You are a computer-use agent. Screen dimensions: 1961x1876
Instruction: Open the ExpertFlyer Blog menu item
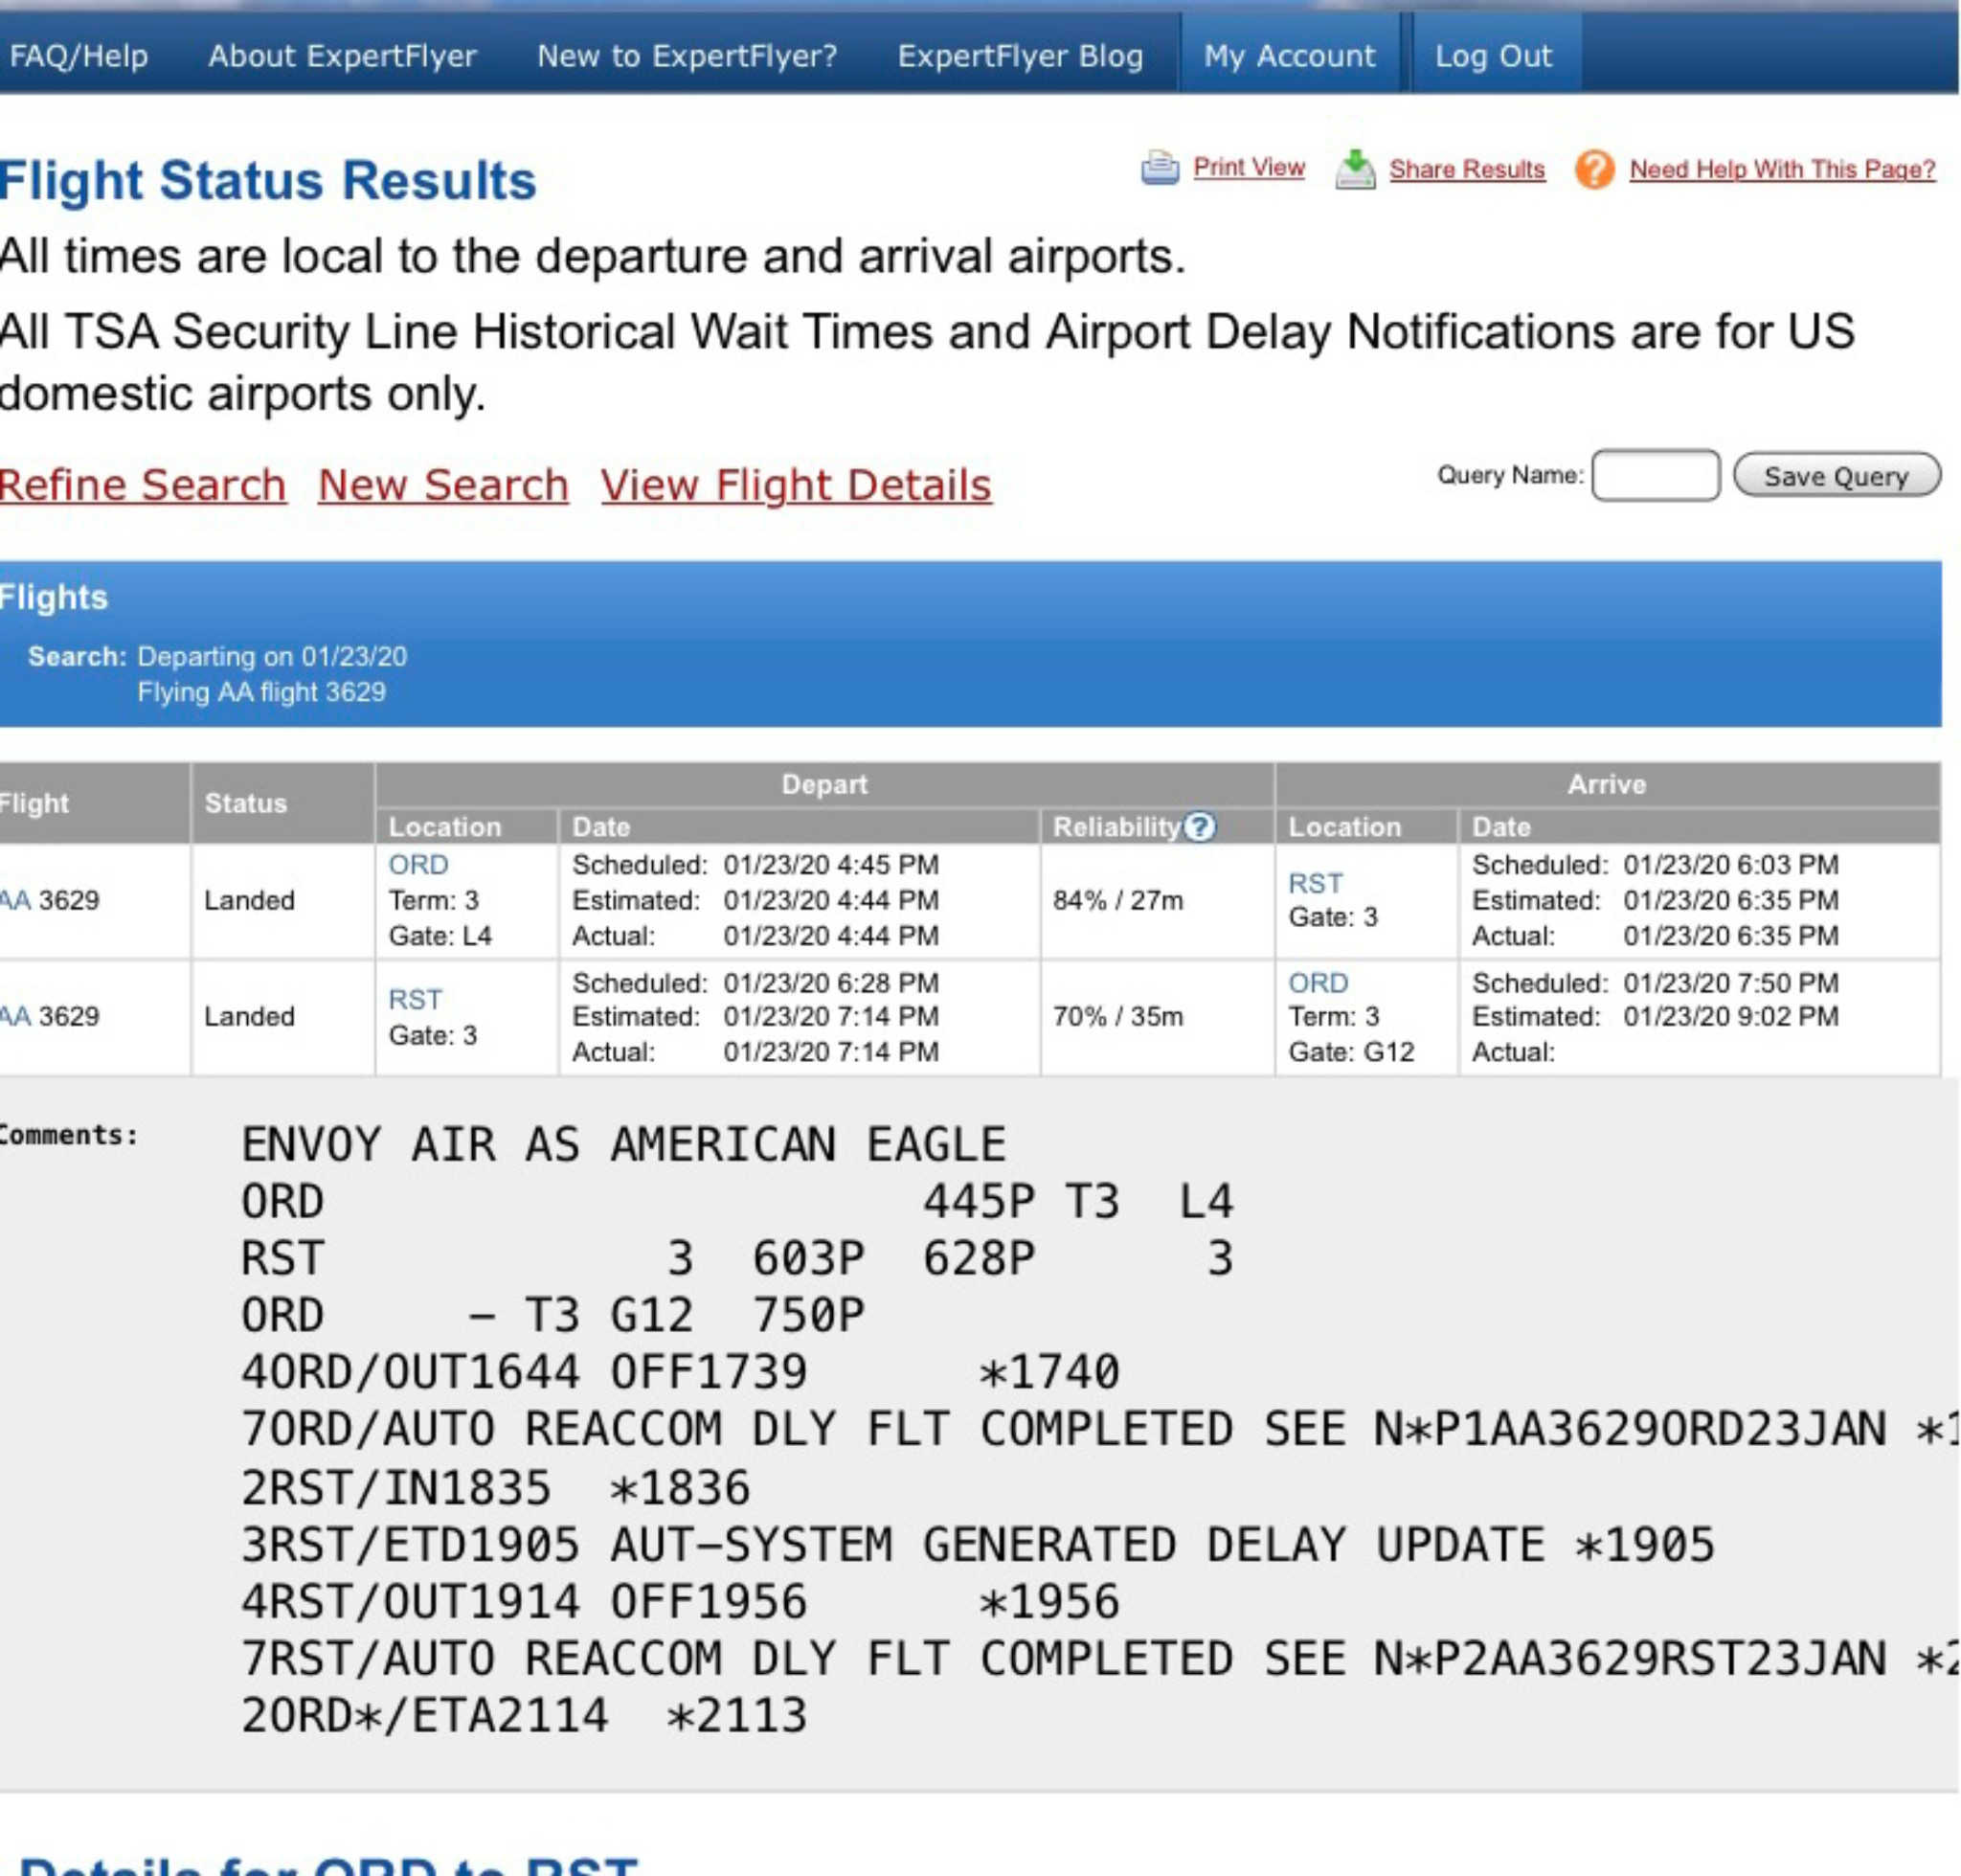click(x=1020, y=56)
